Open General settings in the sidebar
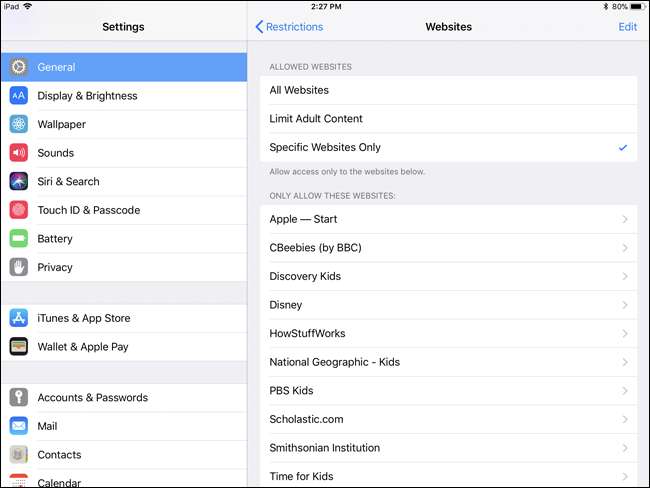 (x=124, y=67)
